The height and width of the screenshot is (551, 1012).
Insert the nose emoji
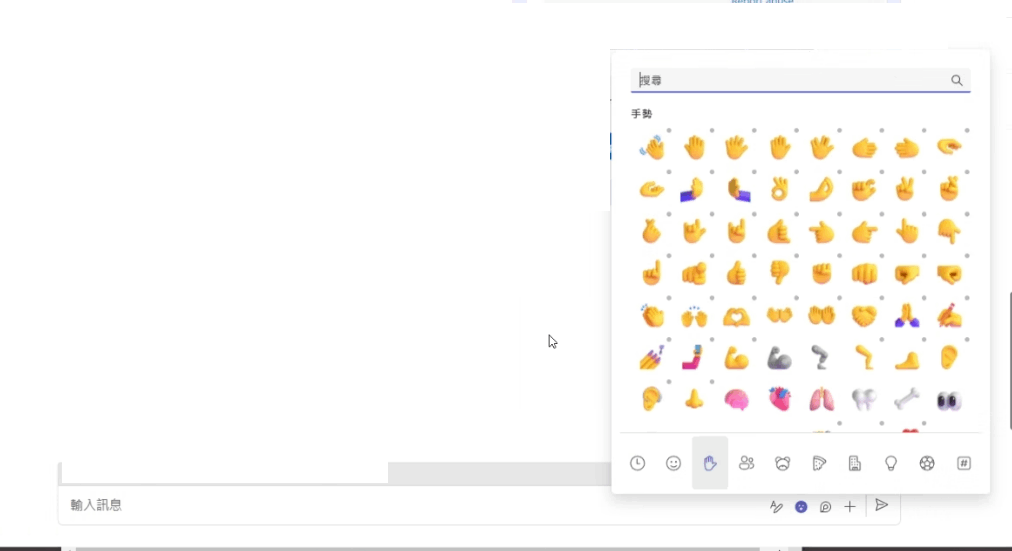point(694,400)
